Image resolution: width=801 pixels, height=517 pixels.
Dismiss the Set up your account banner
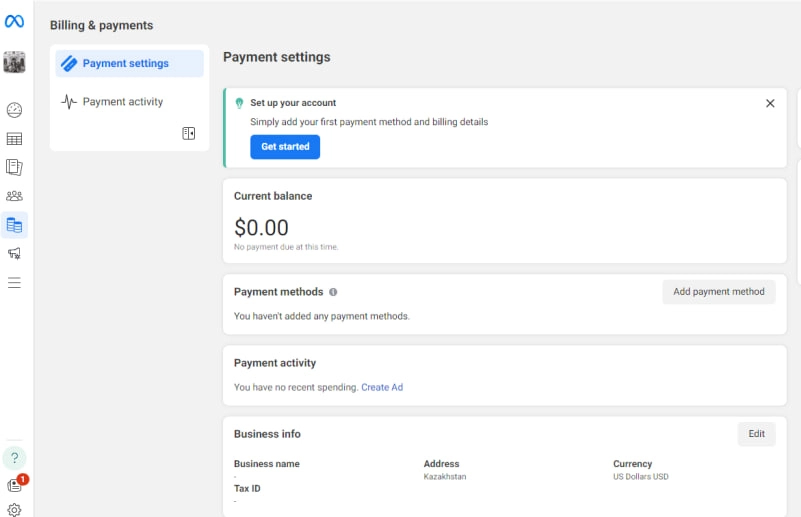click(x=770, y=103)
